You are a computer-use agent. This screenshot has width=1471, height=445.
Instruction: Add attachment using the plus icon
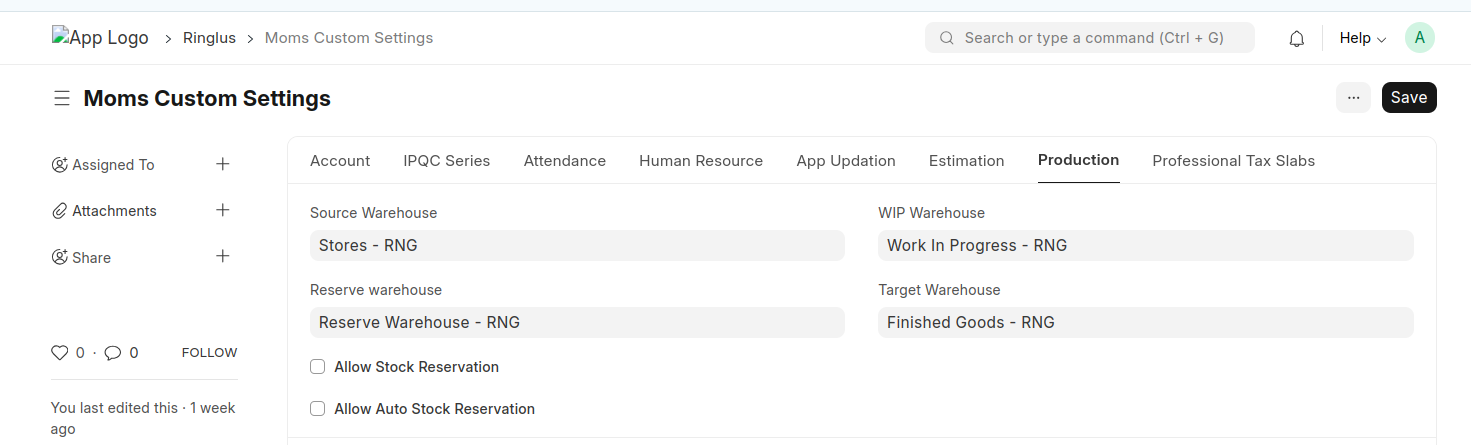(x=223, y=210)
